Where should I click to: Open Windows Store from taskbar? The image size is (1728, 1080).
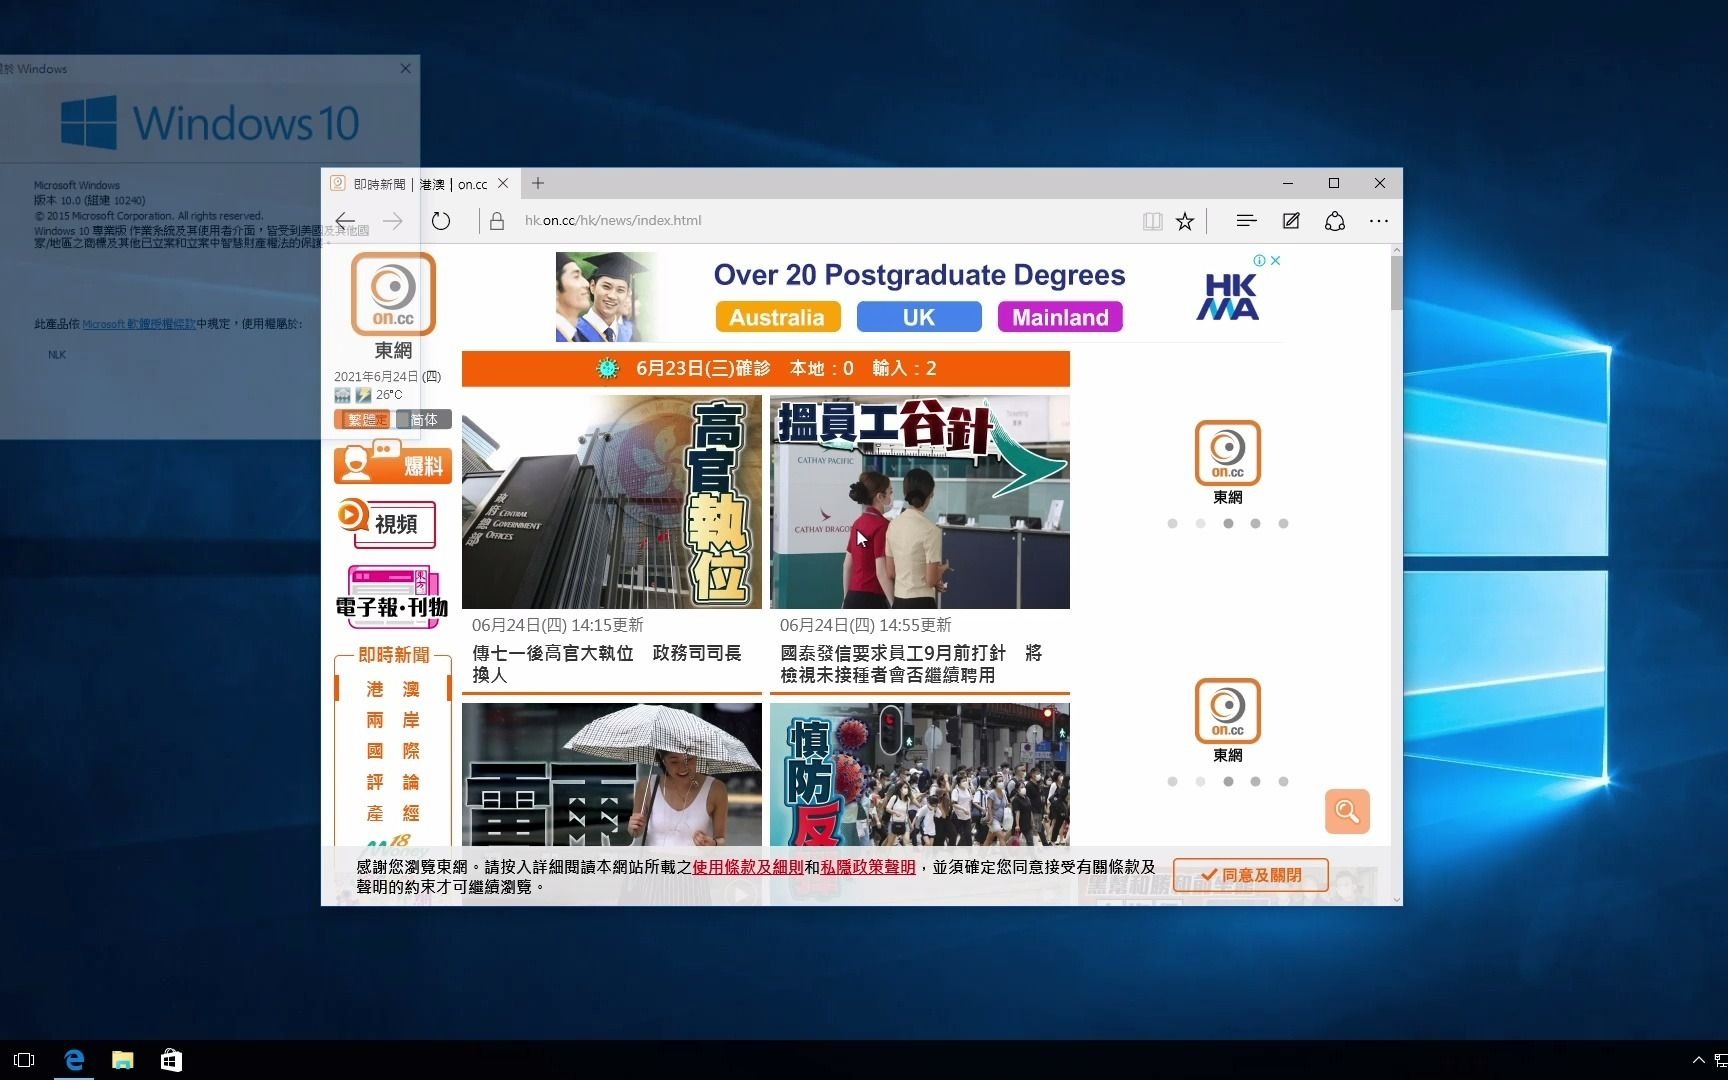tap(171, 1060)
